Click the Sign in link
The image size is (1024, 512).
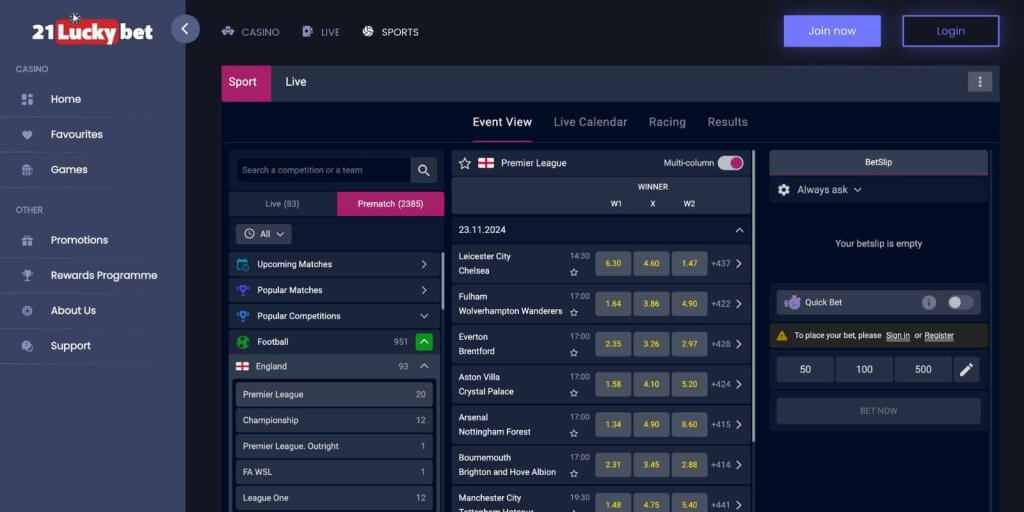pos(898,336)
